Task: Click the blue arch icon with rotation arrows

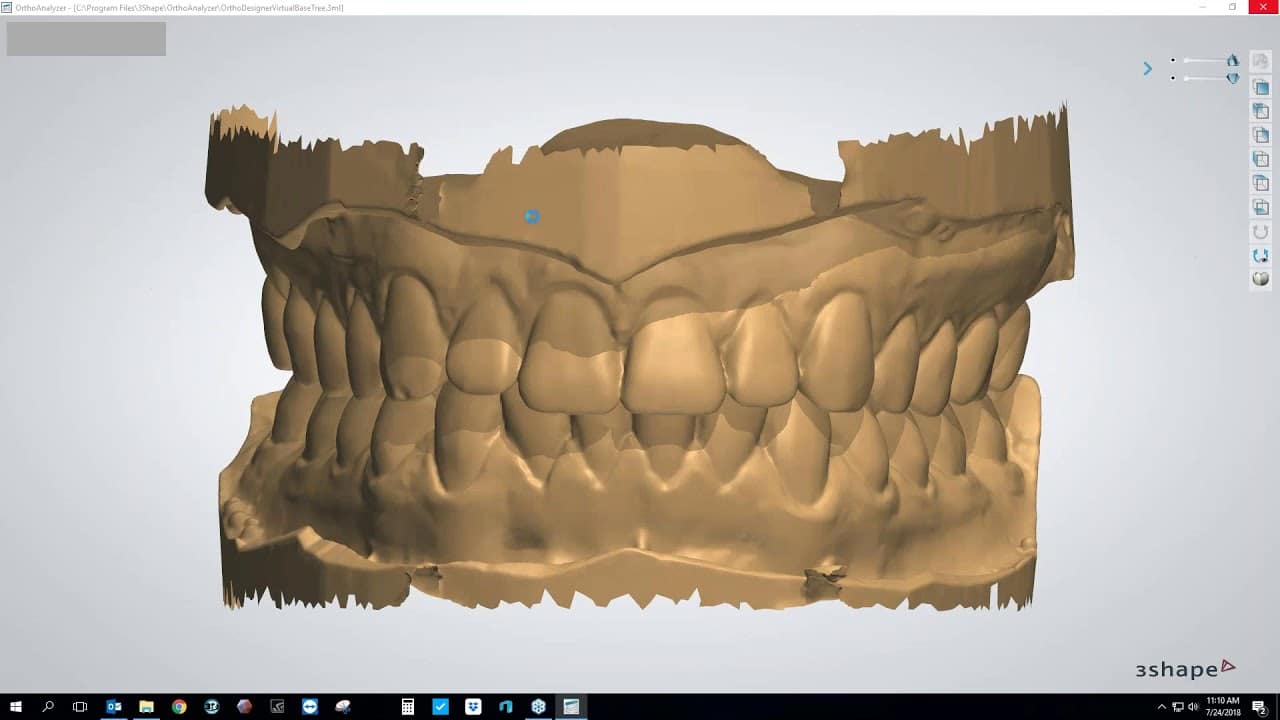Action: 1261,255
